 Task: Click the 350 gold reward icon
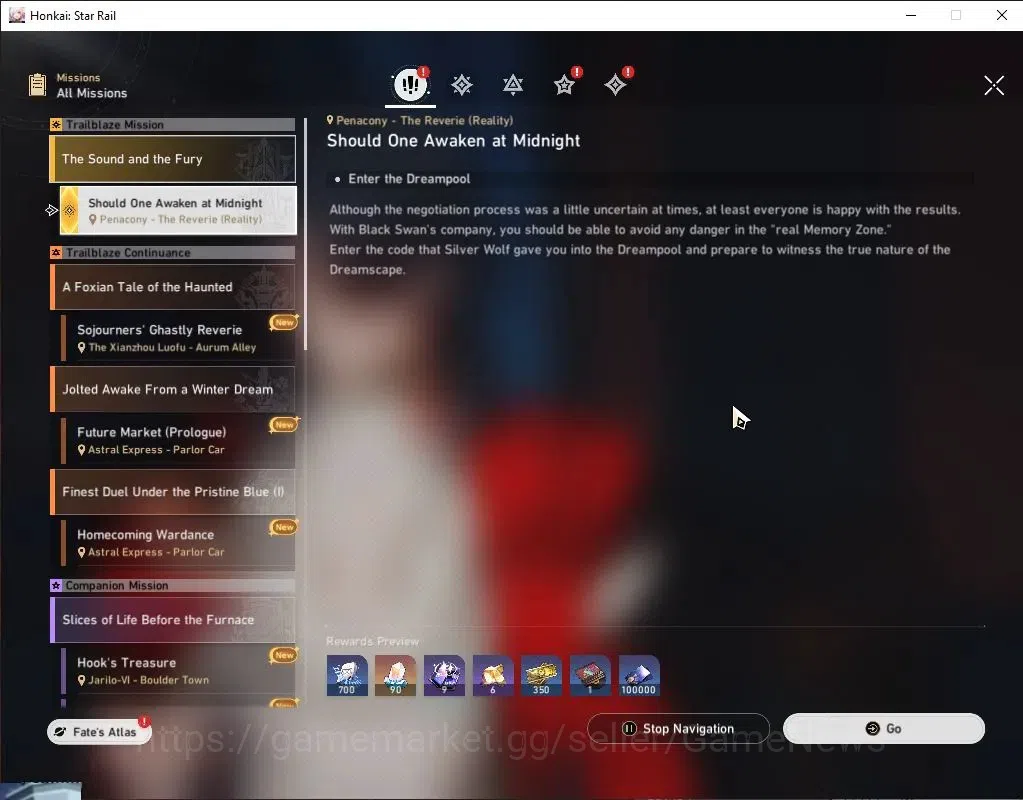542,675
